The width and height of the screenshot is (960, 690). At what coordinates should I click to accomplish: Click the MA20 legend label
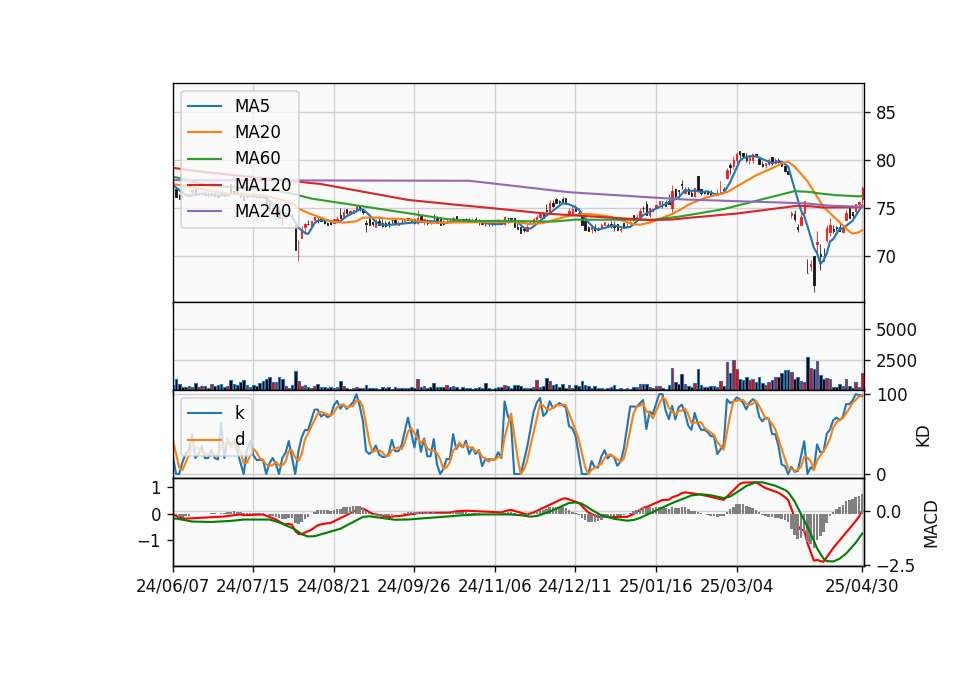coord(257,132)
